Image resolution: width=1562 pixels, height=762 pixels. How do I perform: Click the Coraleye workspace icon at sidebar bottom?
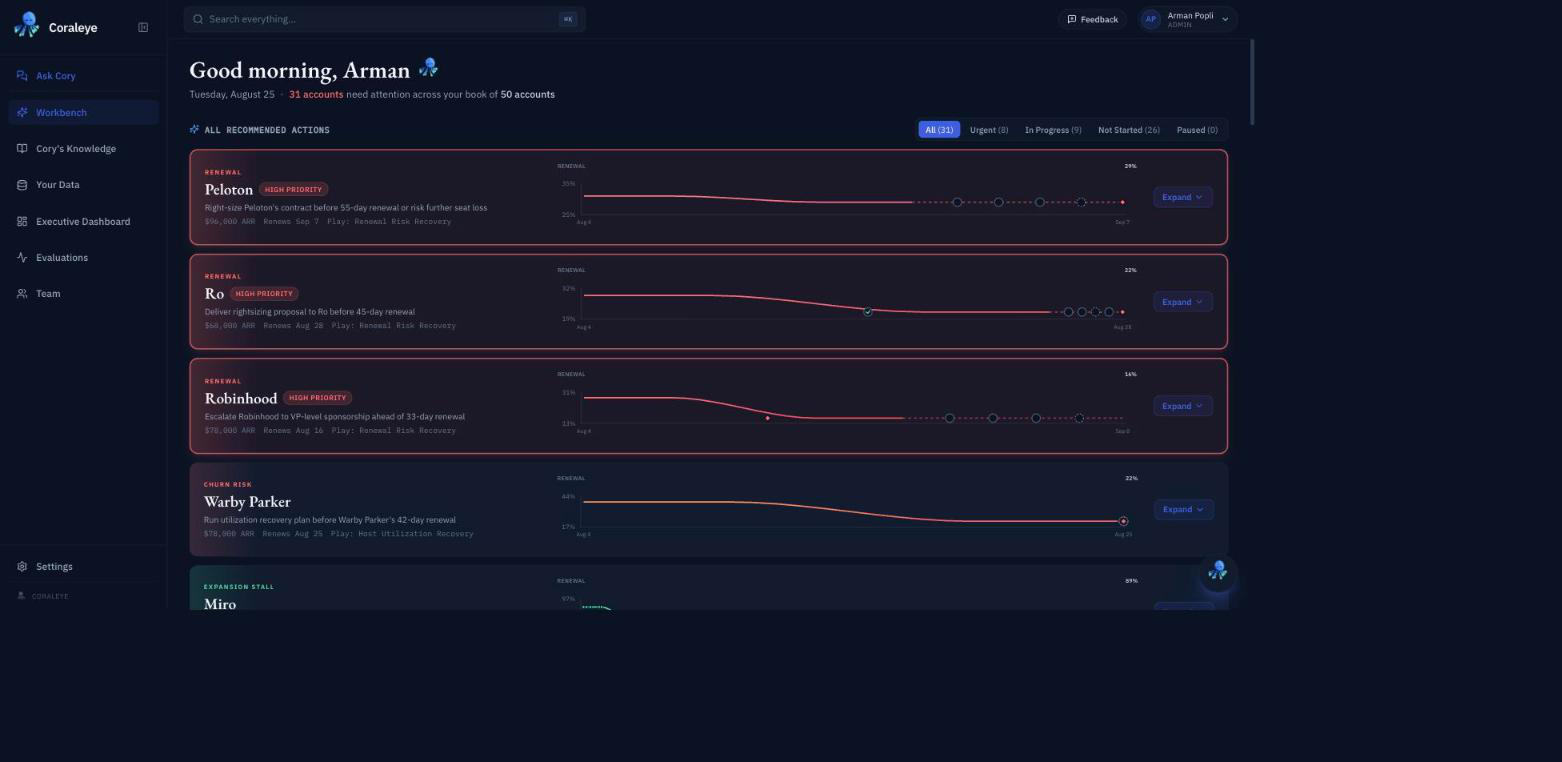click(22, 596)
